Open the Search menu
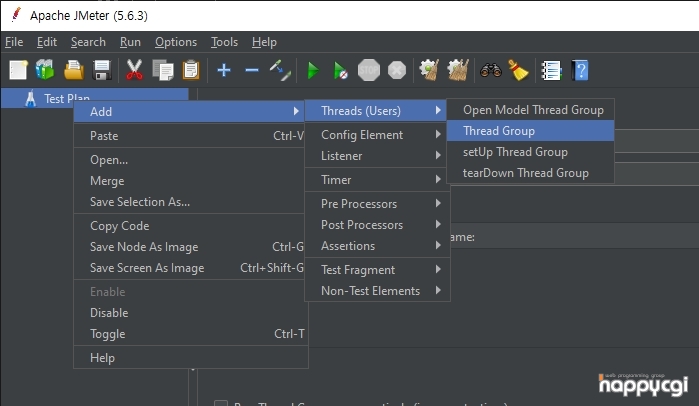The image size is (699, 406). click(x=88, y=42)
